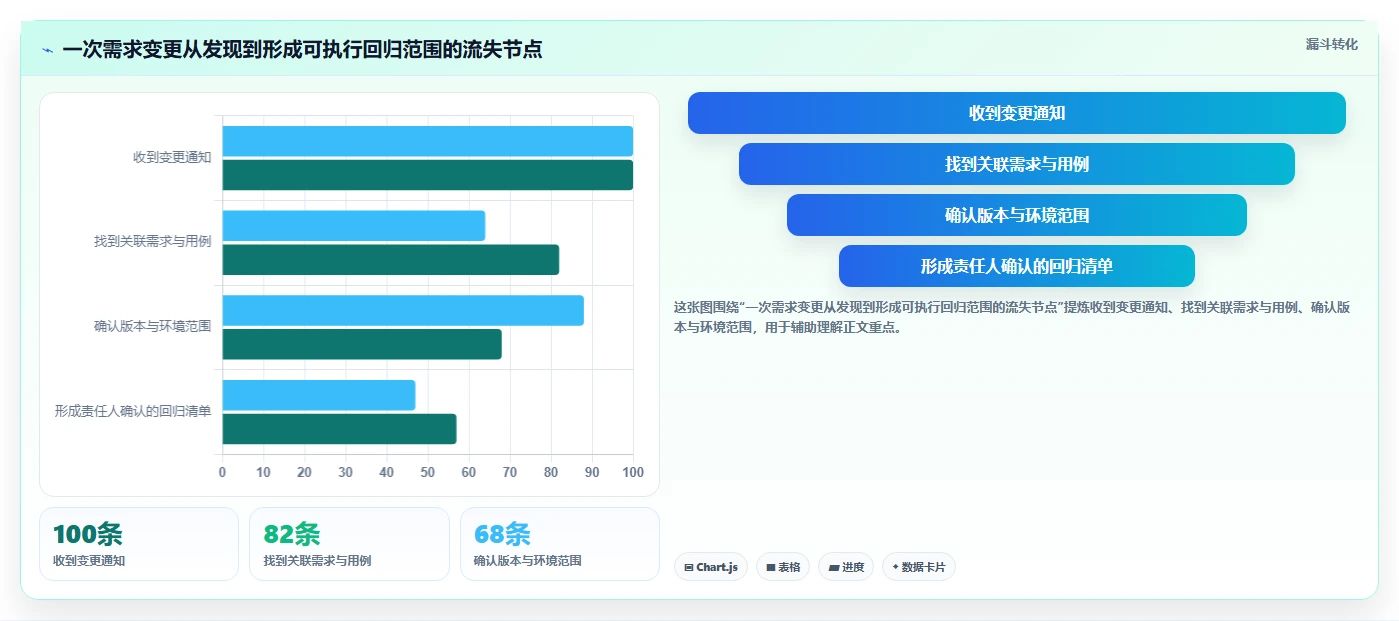
Task: Open the 68条 确认版本与环境范围 data card
Action: click(560, 544)
